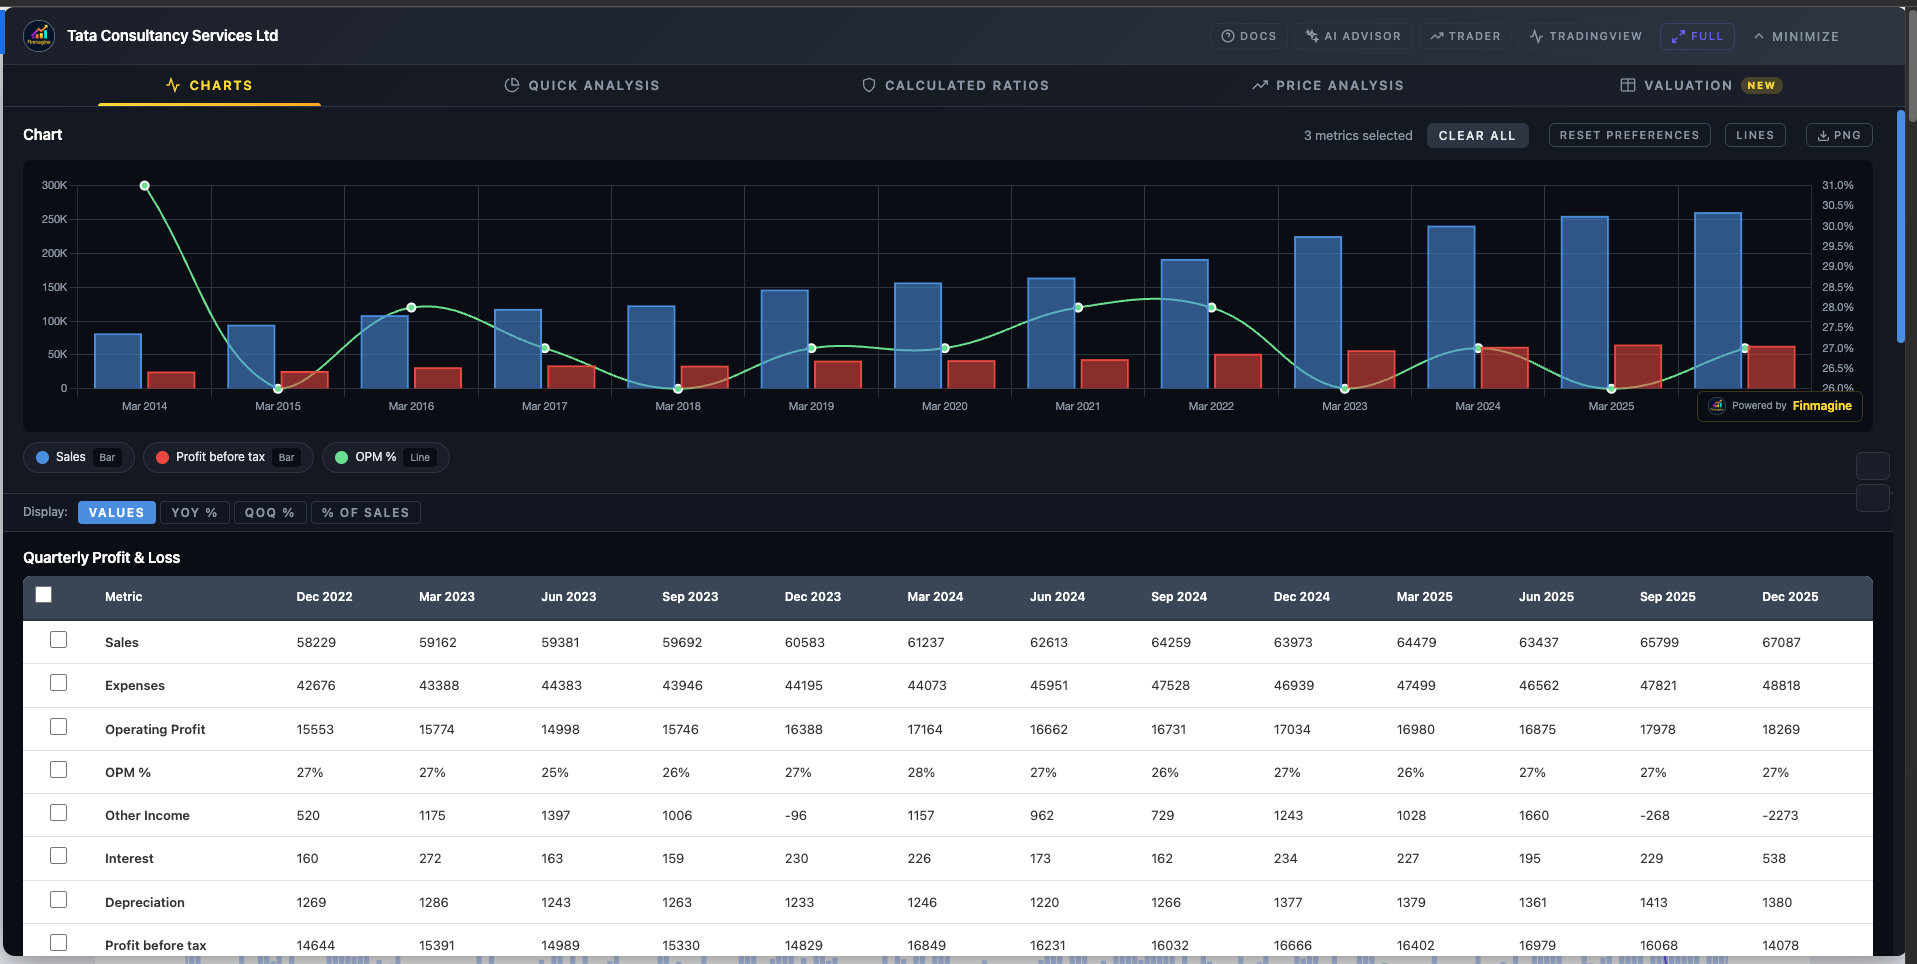Open the TradingView chart icon
This screenshot has height=964, width=1917.
click(1536, 36)
